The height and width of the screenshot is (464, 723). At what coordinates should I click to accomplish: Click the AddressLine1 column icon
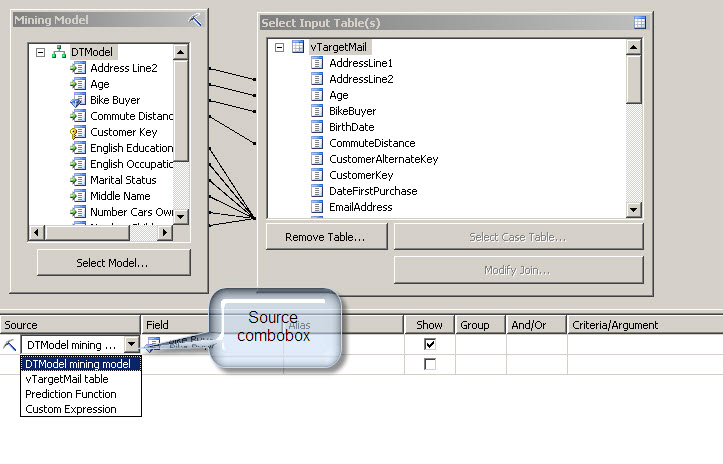[x=317, y=63]
